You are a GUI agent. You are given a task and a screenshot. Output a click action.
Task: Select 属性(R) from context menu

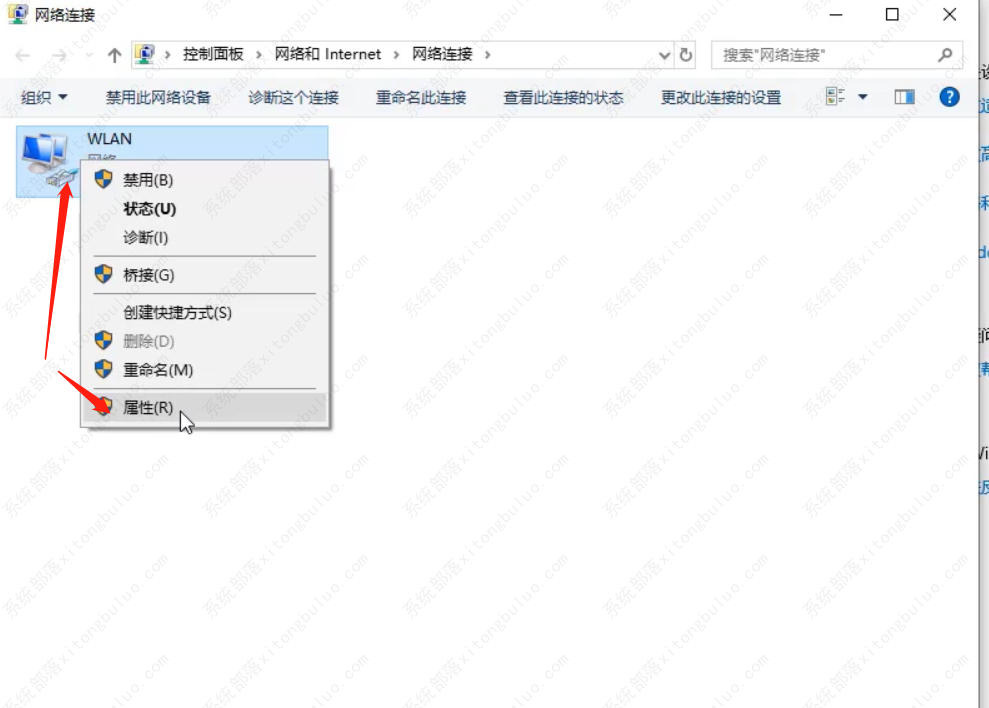click(x=148, y=407)
